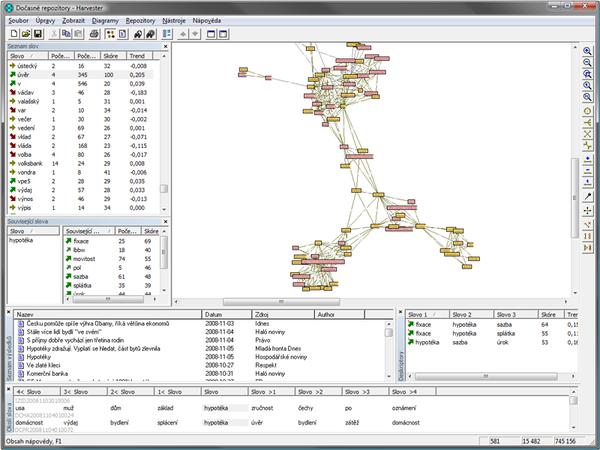Screen dimensions: 600x450
Task: Copy using the toolbar copy icon
Action: pos(66,34)
